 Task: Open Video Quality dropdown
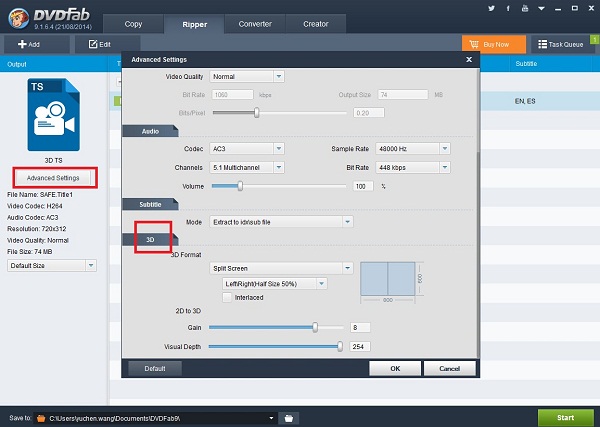pyautogui.click(x=247, y=77)
